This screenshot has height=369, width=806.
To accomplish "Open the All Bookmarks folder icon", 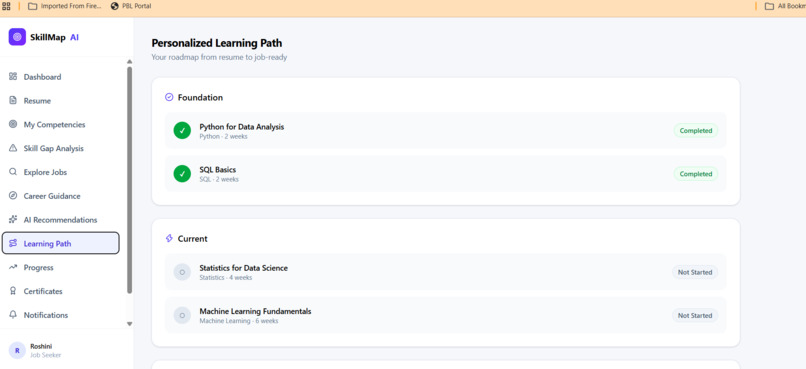I will (x=770, y=6).
